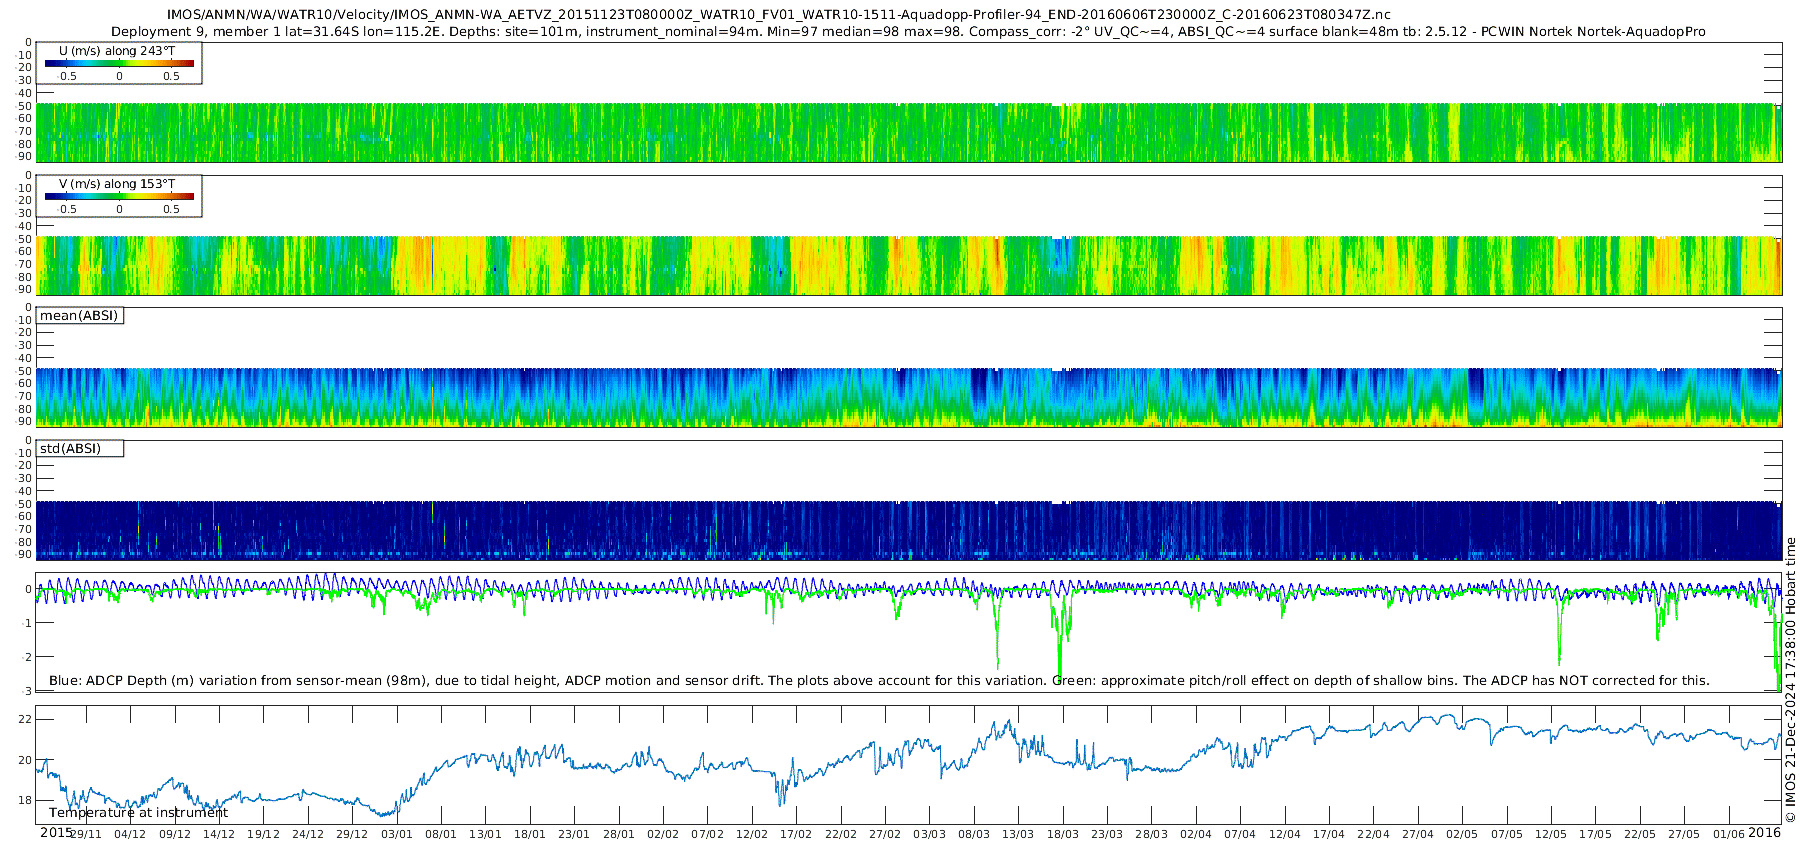Click the 22 tick on temperature axis

tap(25, 720)
